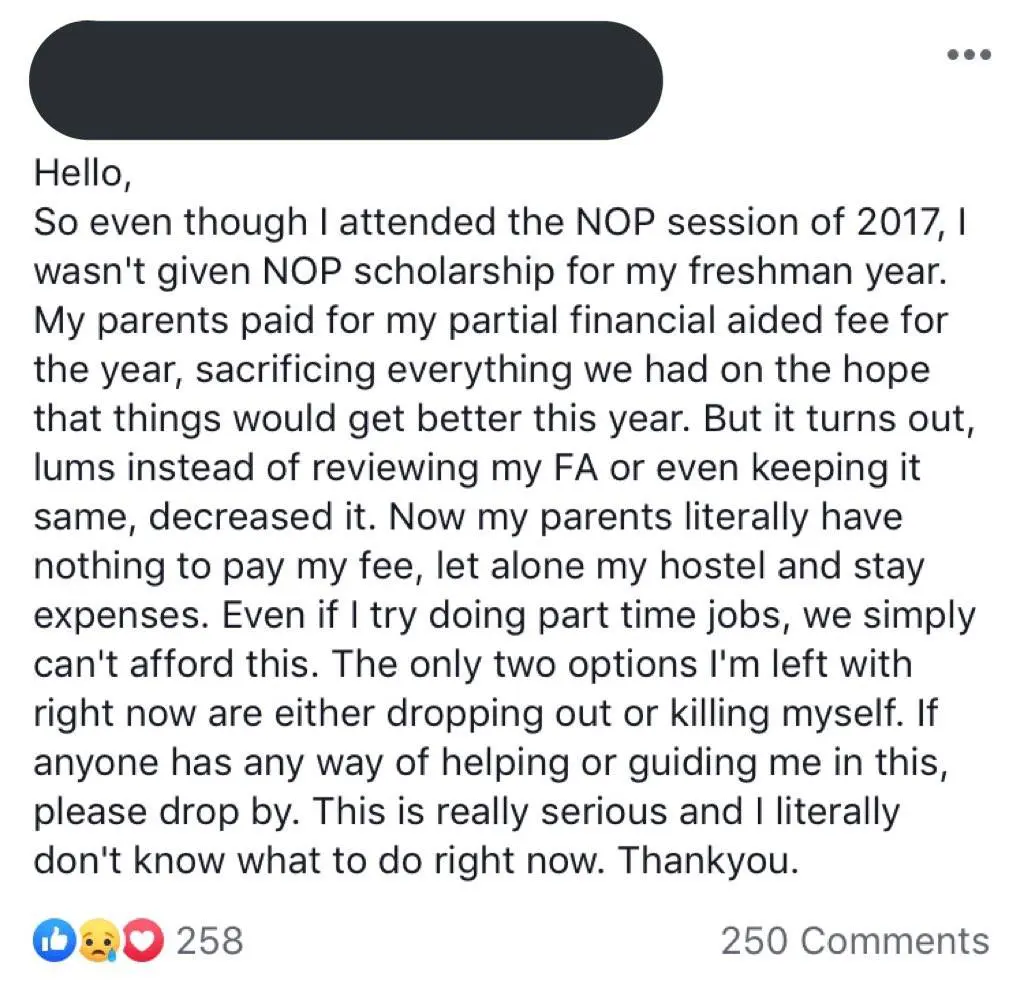This screenshot has width=1024, height=992.
Task: Click the 'Hello,' greeting line
Action: (x=82, y=173)
